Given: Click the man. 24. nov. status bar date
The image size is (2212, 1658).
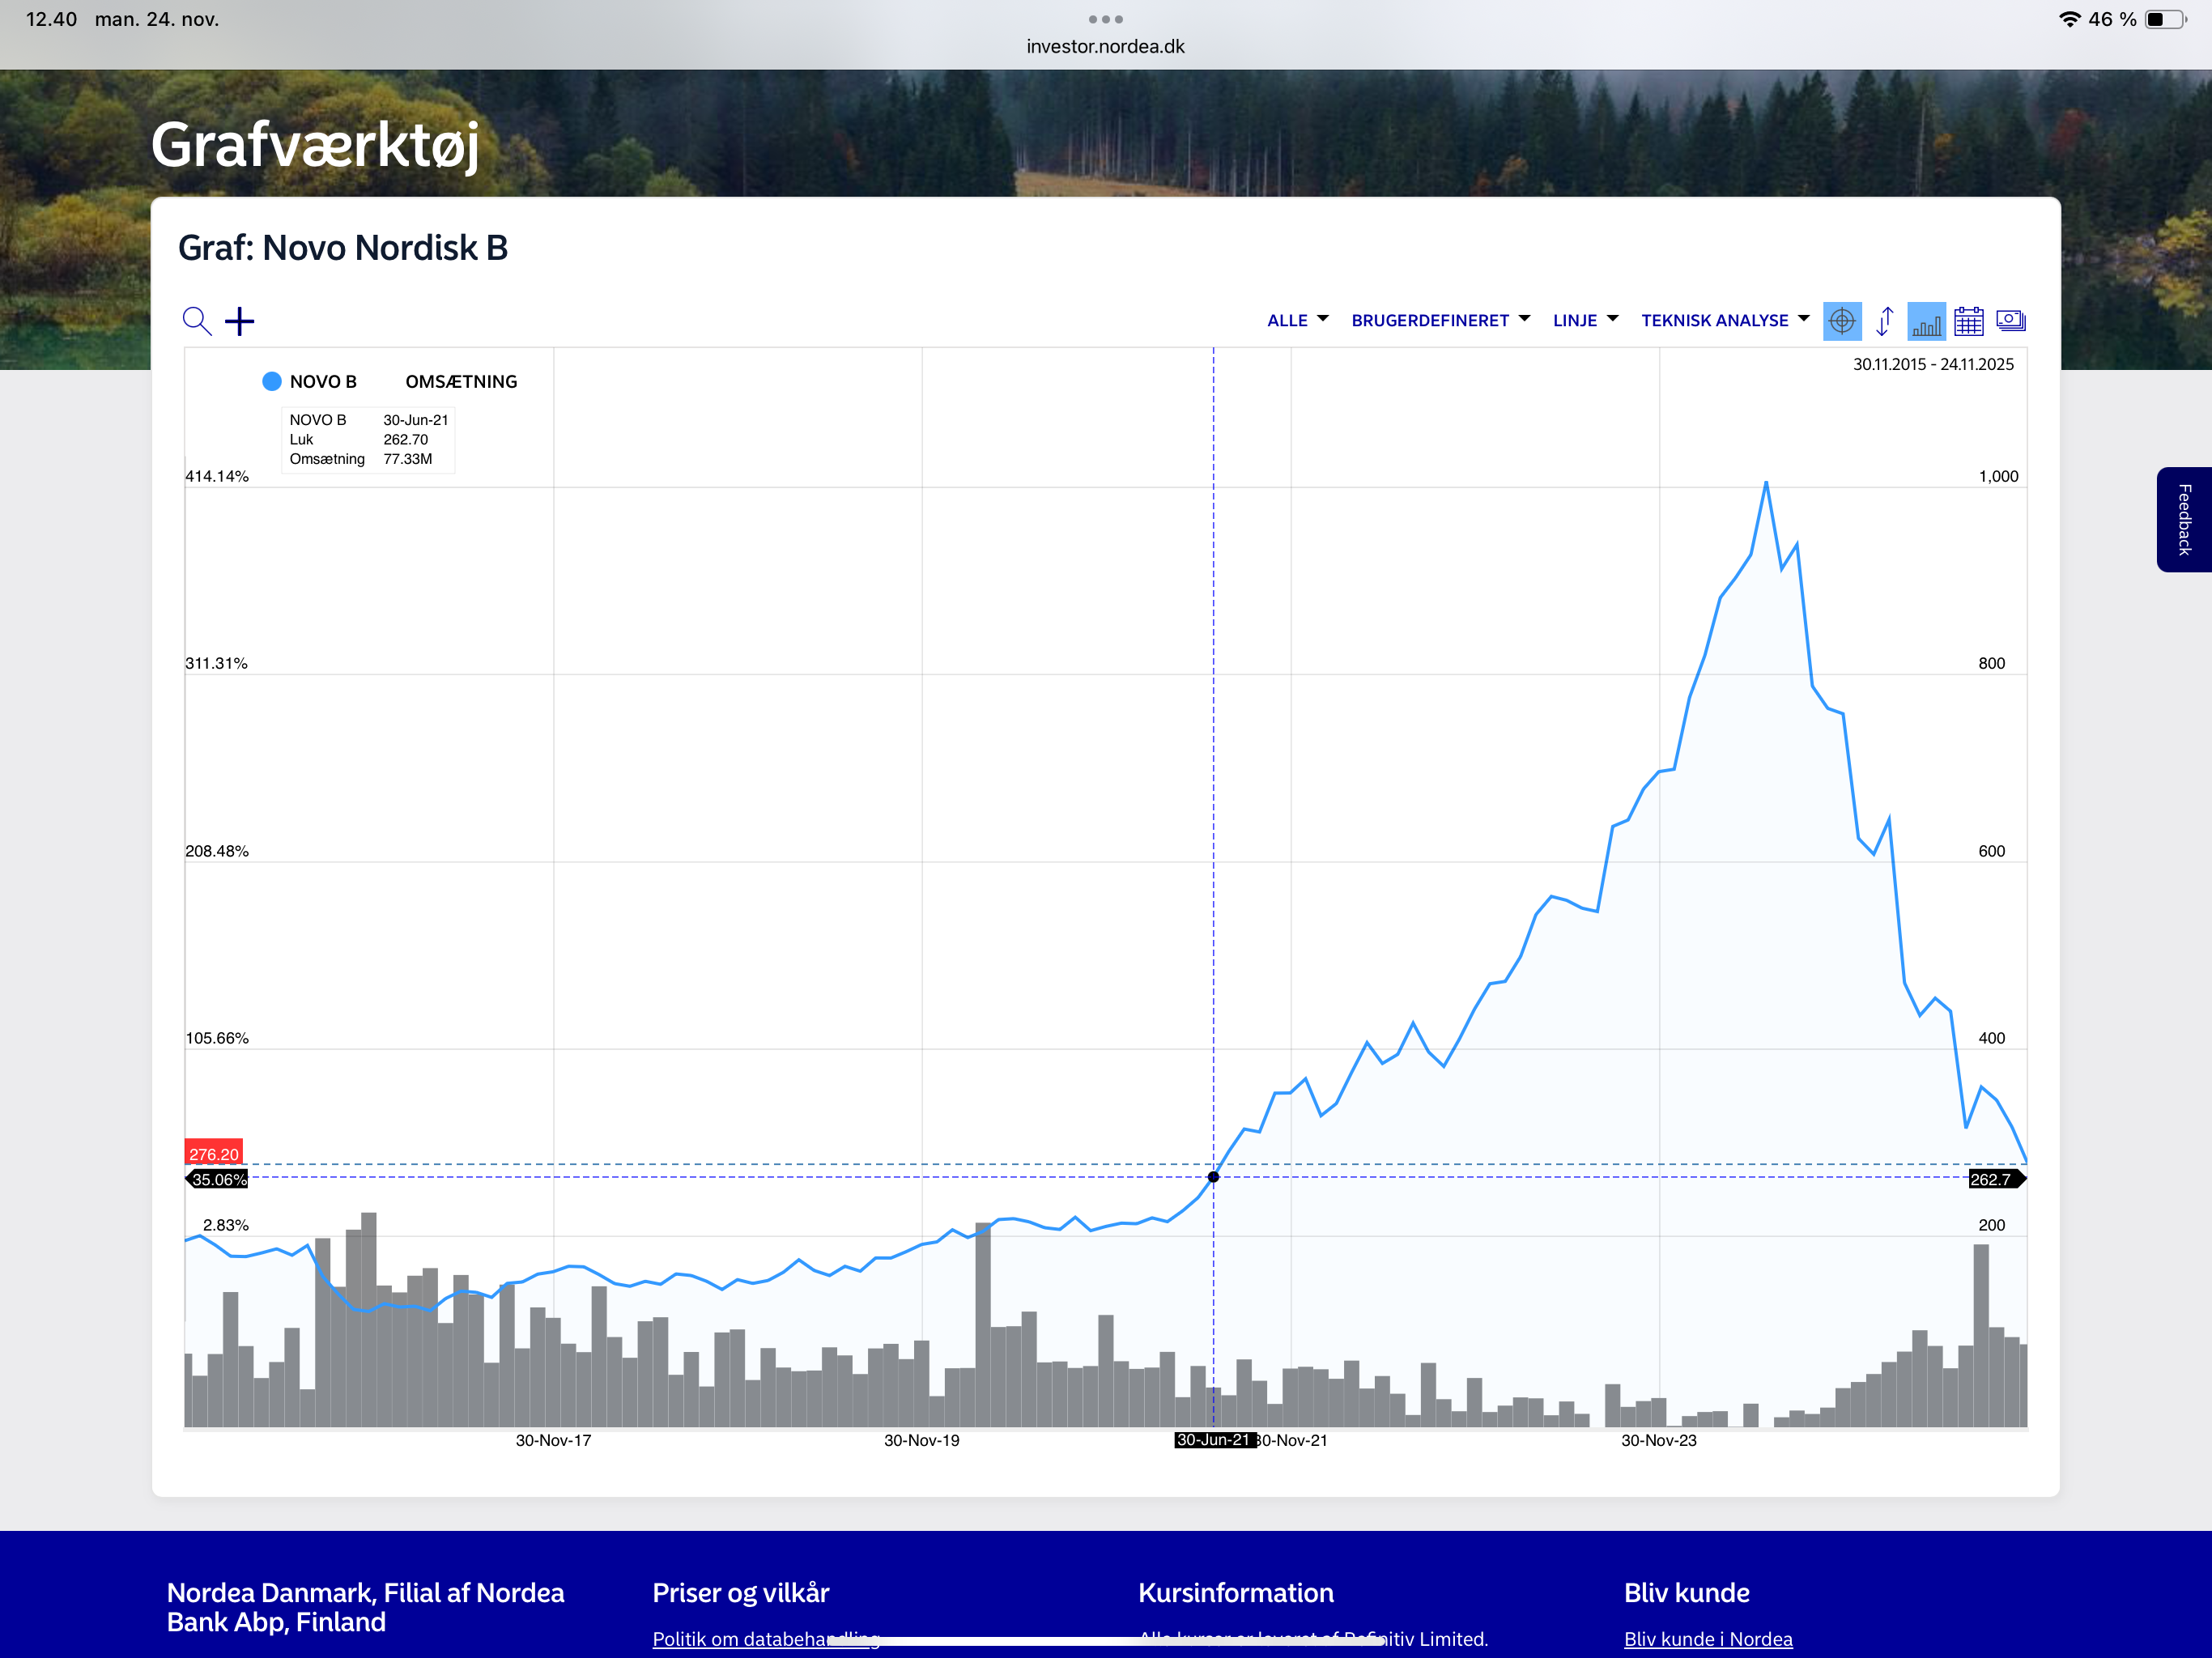Looking at the screenshot, I should click(157, 19).
